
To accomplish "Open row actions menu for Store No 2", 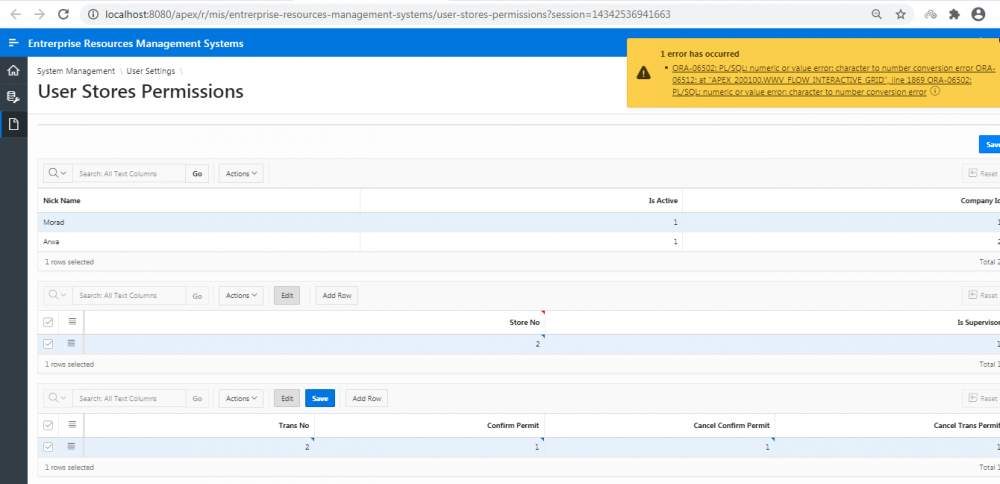I will (72, 343).
